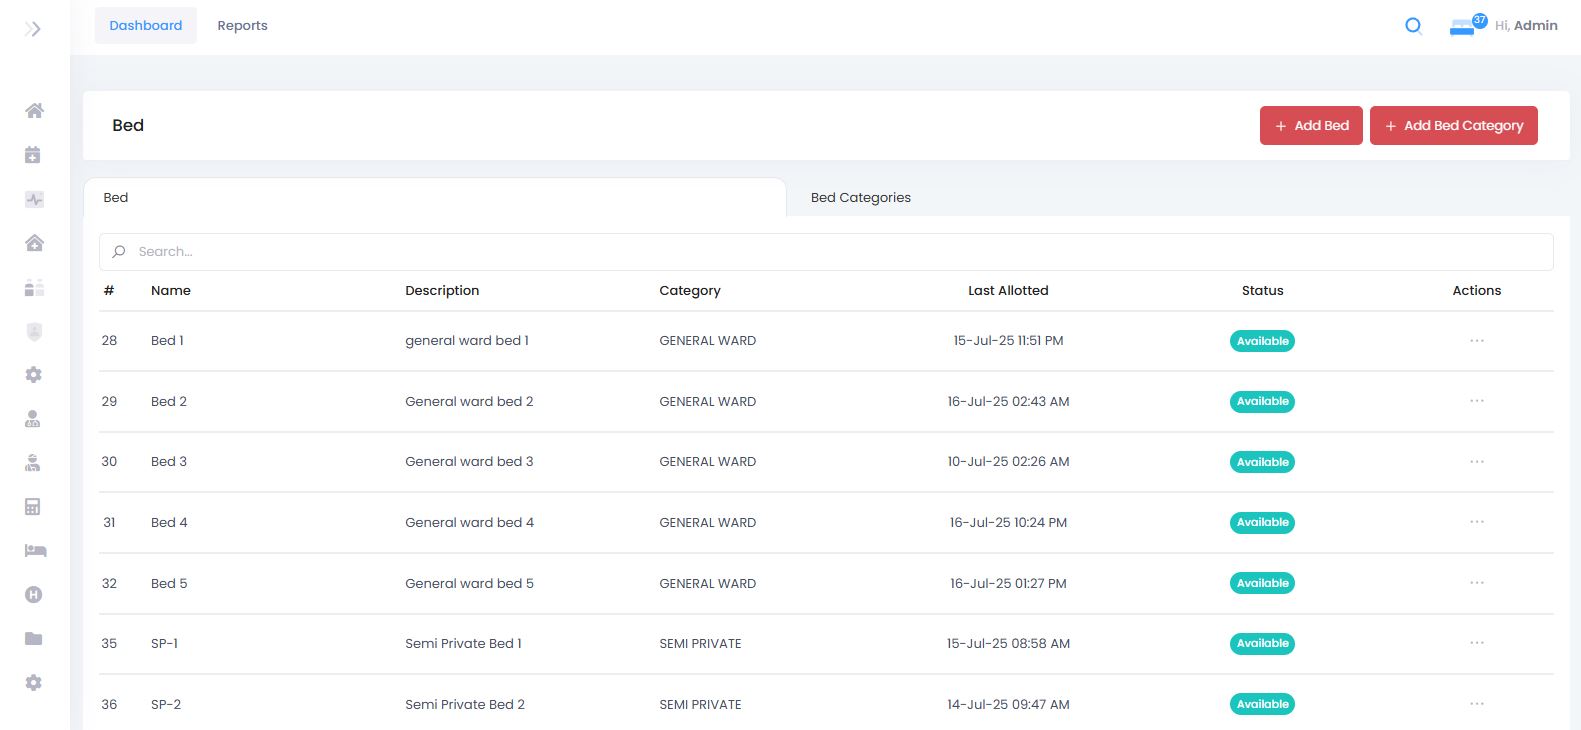The height and width of the screenshot is (730, 1581).
Task: Click the Name column header
Action: [x=171, y=291]
